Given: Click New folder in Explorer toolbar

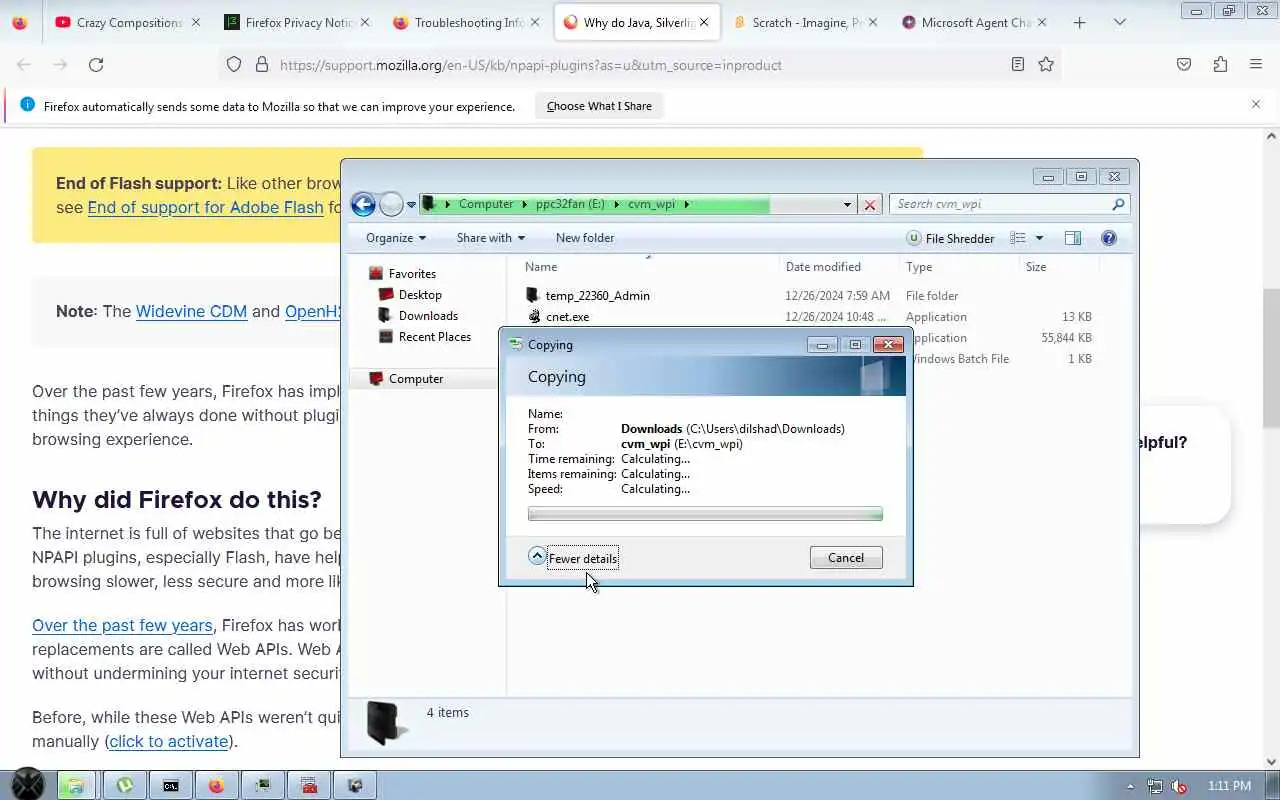Looking at the screenshot, I should (585, 238).
